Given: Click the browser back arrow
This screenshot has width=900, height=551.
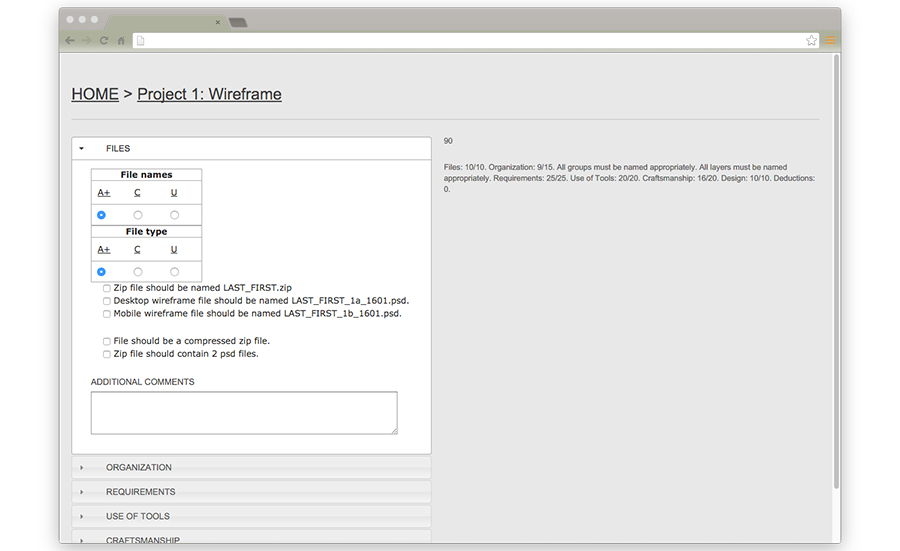Looking at the screenshot, I should point(69,41).
